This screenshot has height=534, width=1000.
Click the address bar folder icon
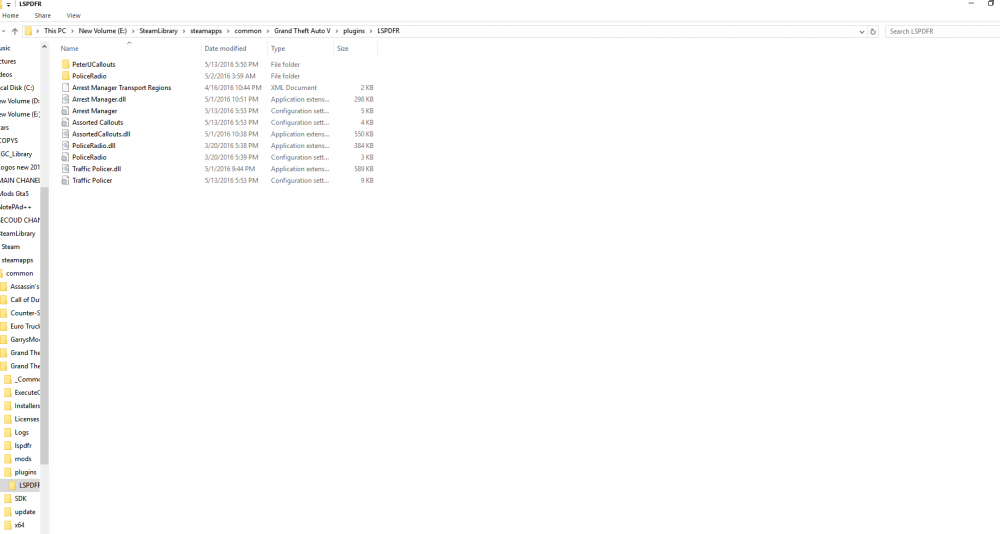(29, 31)
